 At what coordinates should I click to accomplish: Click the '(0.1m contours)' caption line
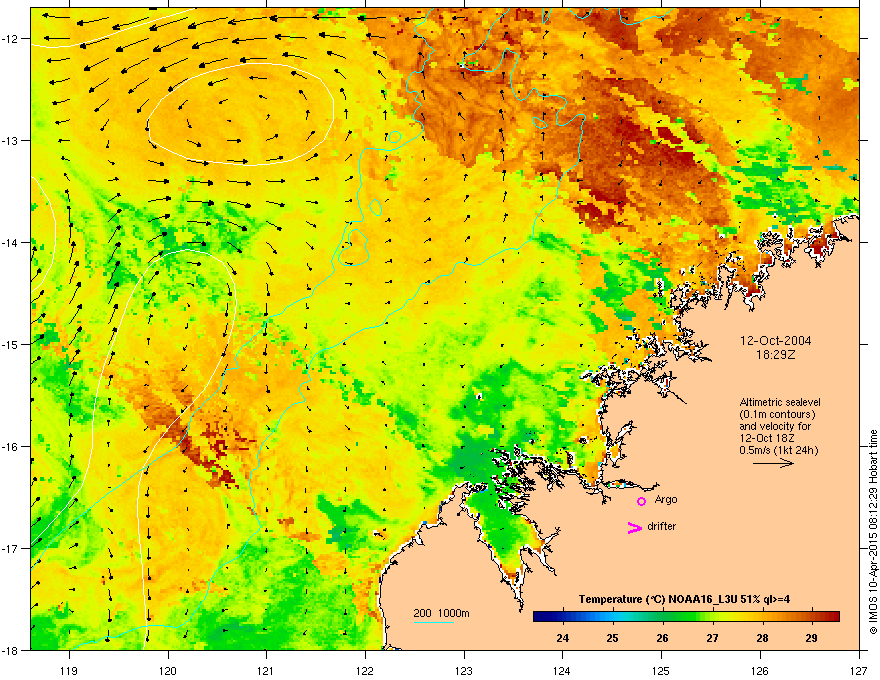[x=777, y=415]
